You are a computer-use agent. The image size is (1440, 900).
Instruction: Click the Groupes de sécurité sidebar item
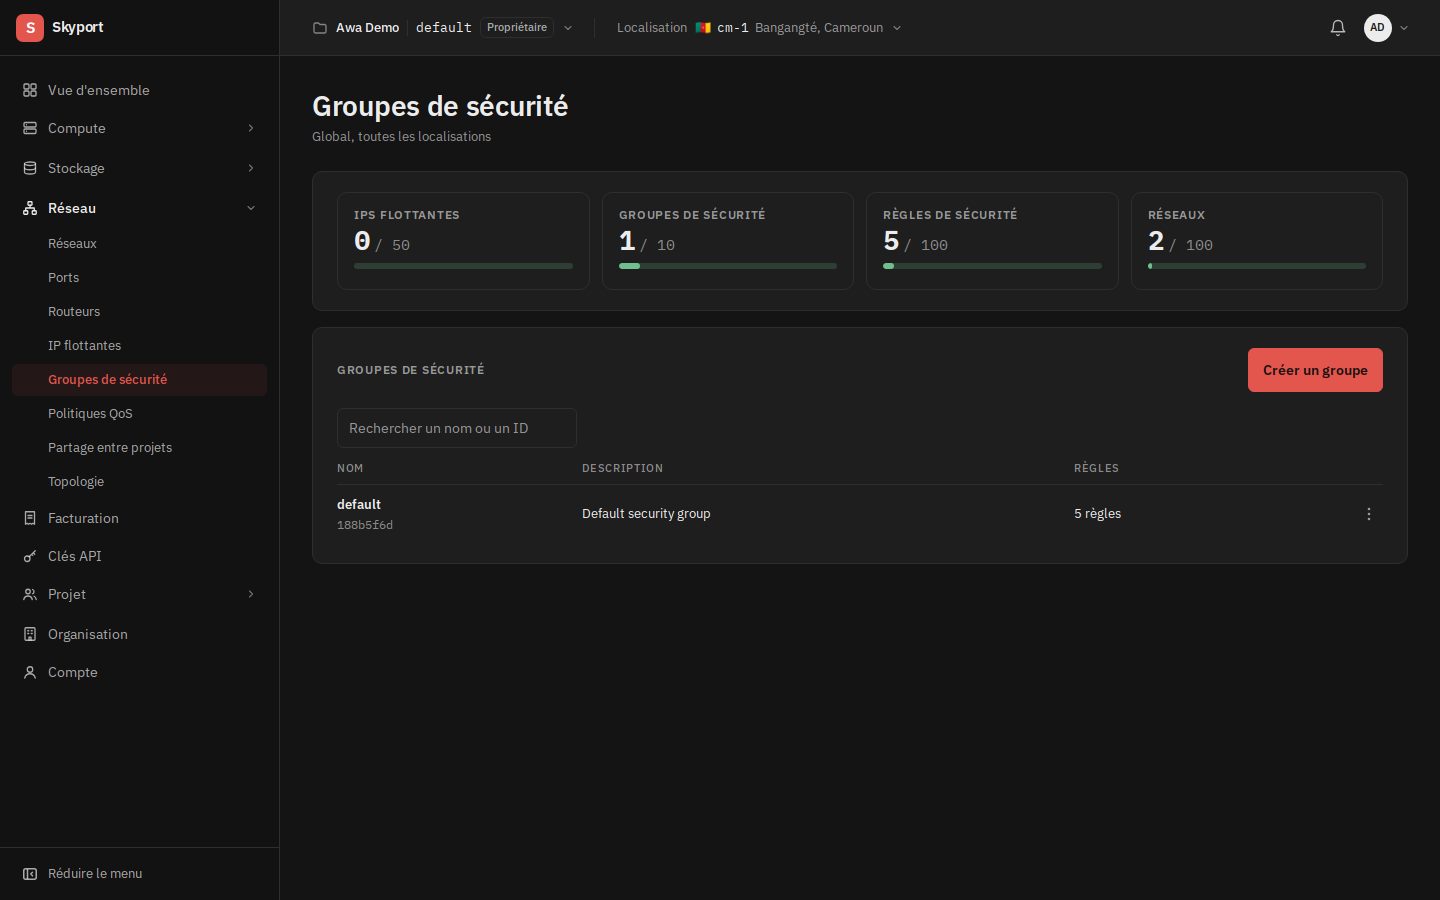[139, 380]
